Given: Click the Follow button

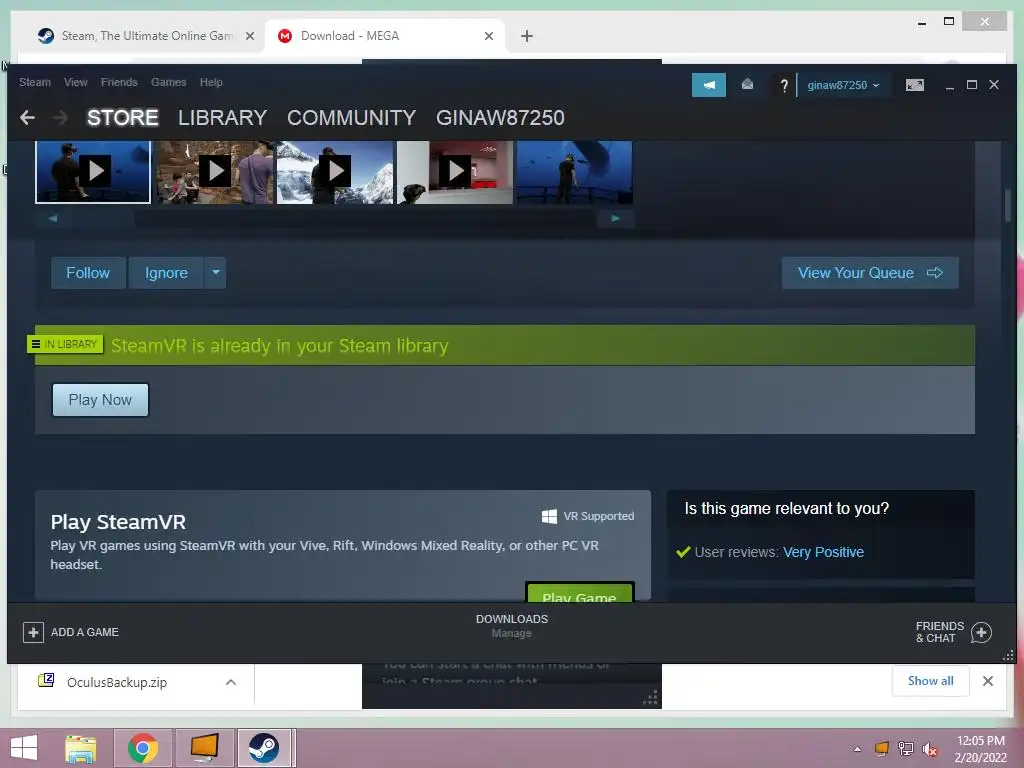Looking at the screenshot, I should click(88, 272).
